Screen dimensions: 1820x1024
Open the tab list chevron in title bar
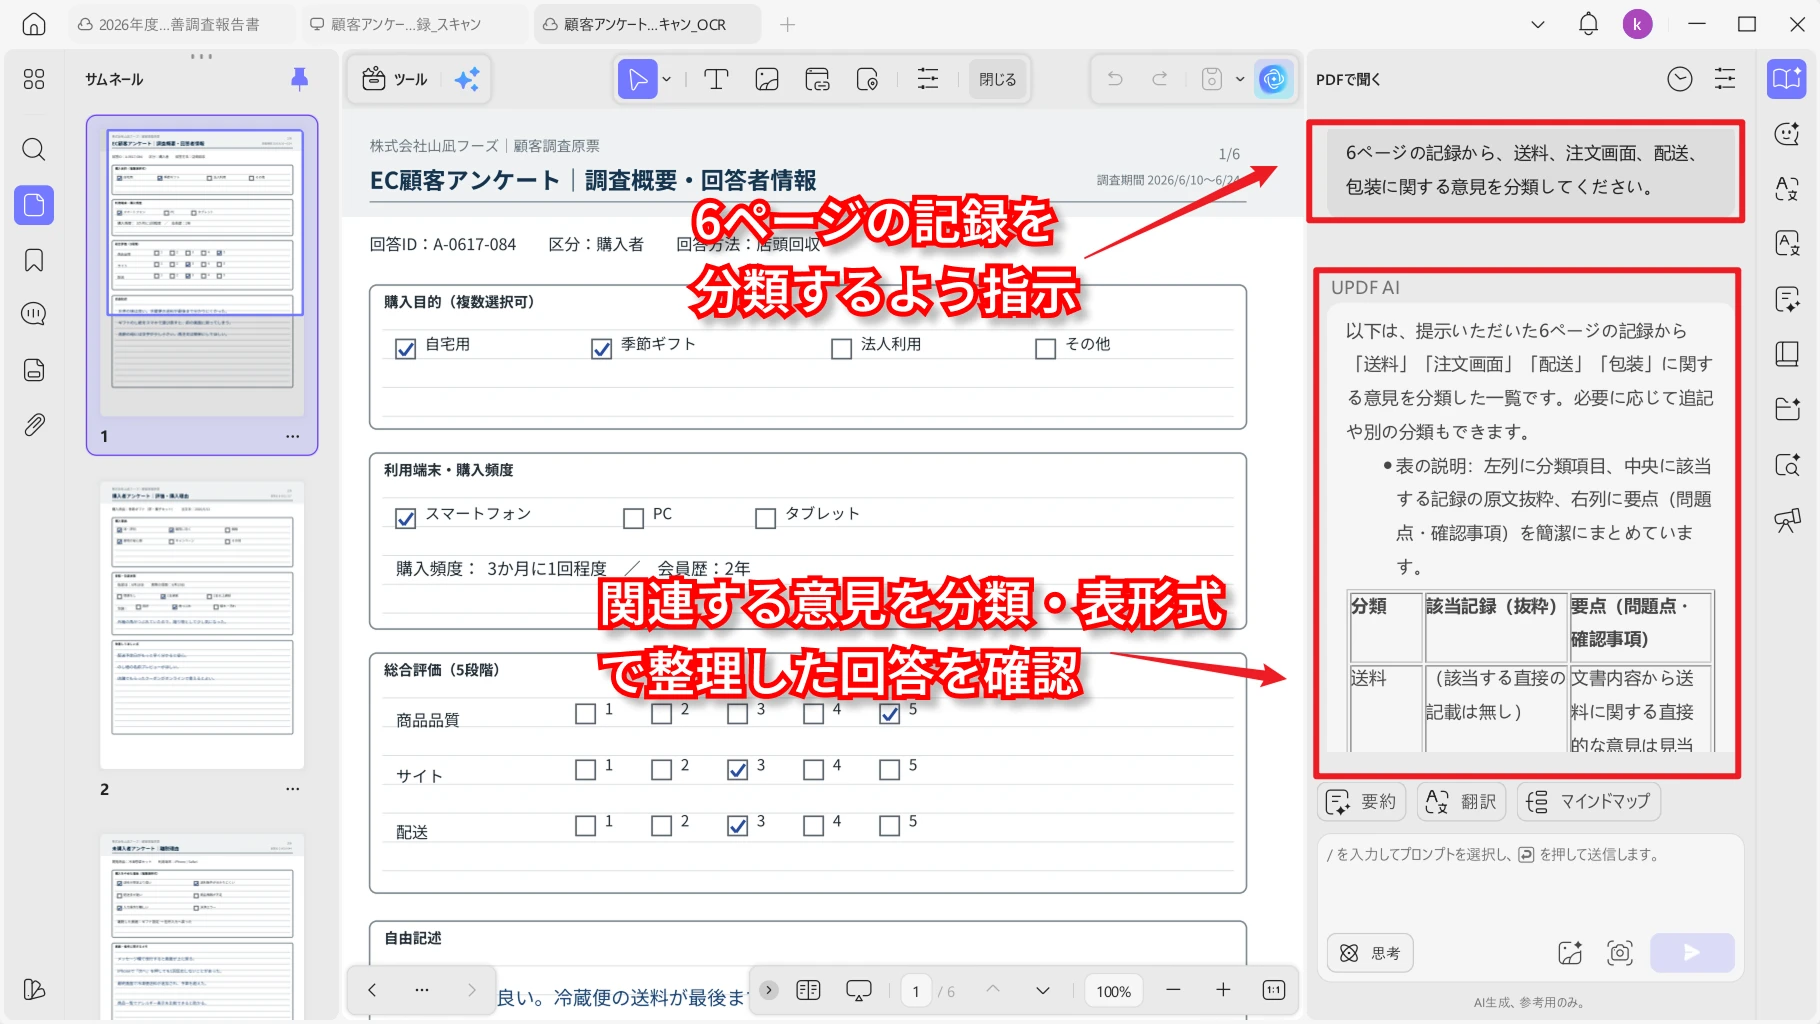[x=1538, y=24]
